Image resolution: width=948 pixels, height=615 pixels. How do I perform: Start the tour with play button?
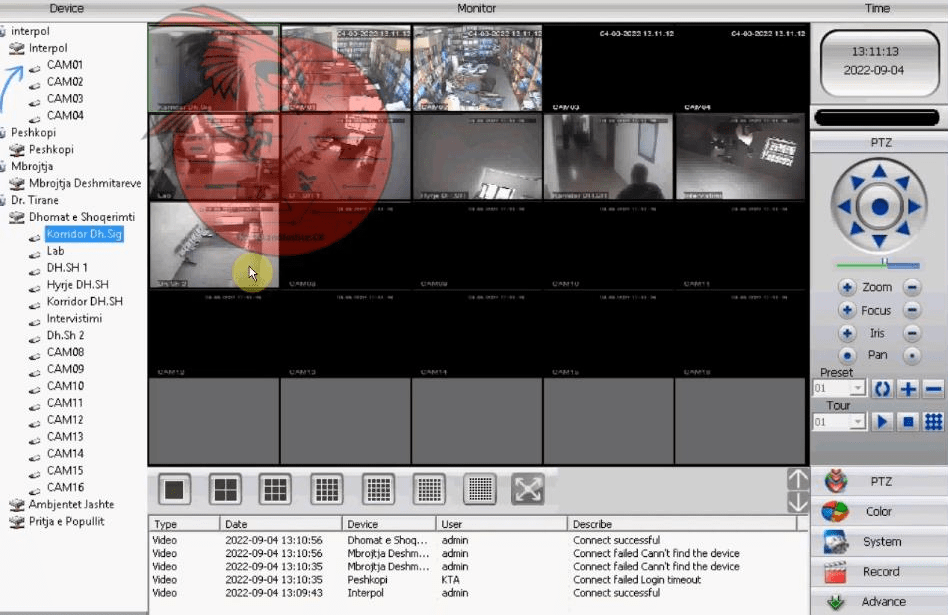click(x=882, y=422)
